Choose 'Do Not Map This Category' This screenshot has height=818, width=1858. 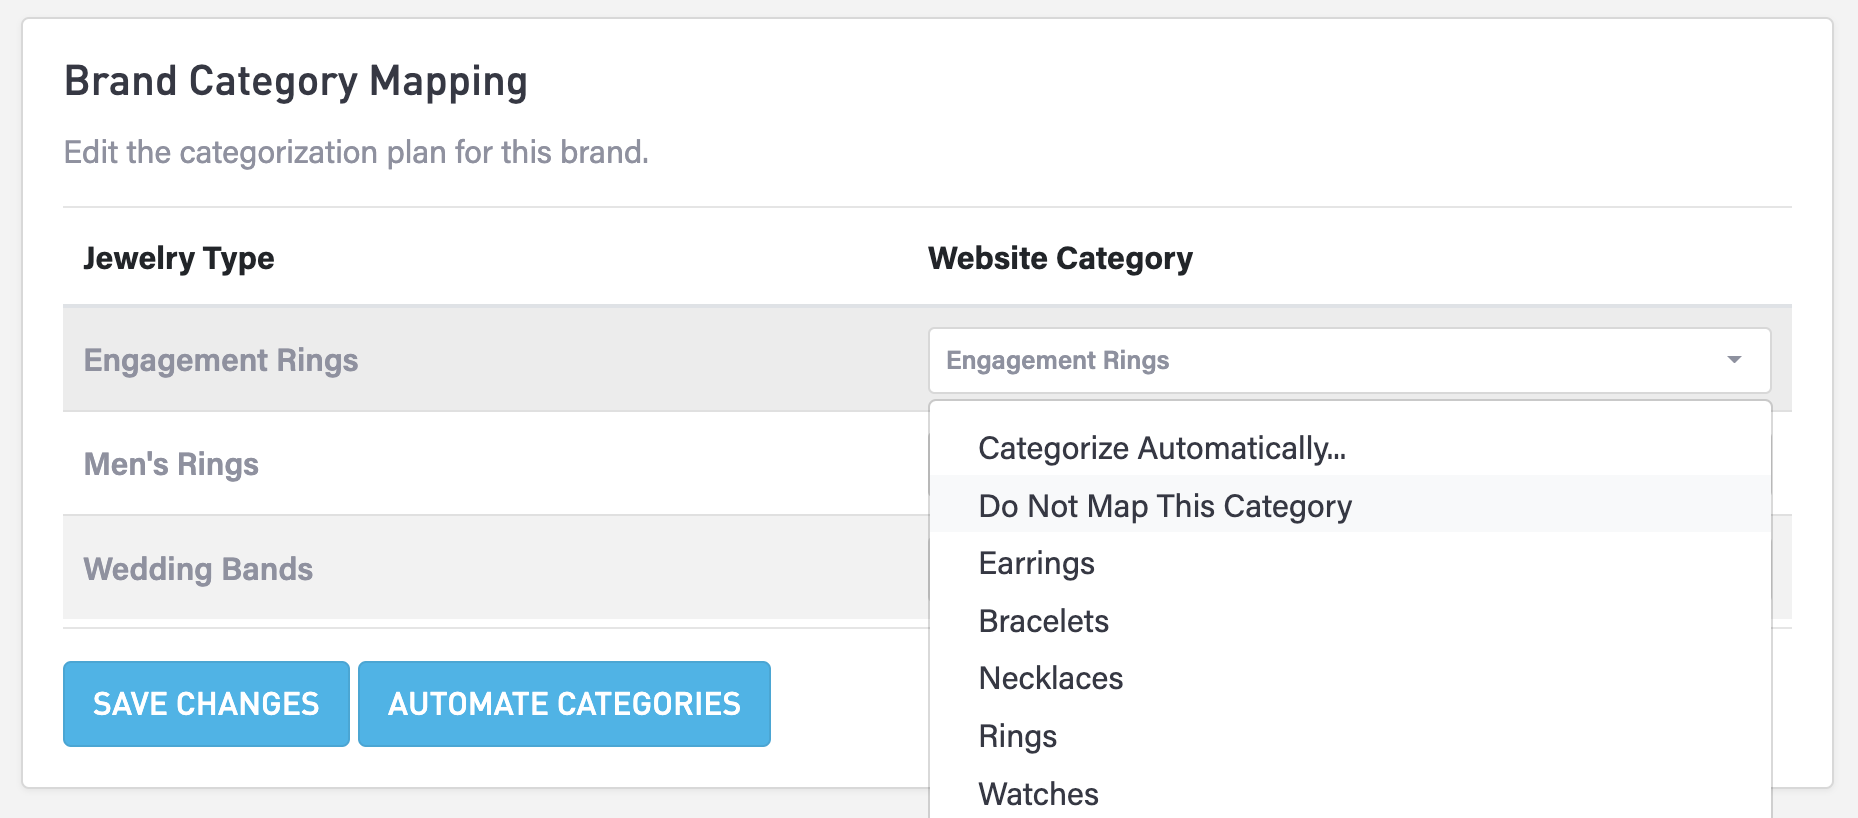(x=1165, y=506)
